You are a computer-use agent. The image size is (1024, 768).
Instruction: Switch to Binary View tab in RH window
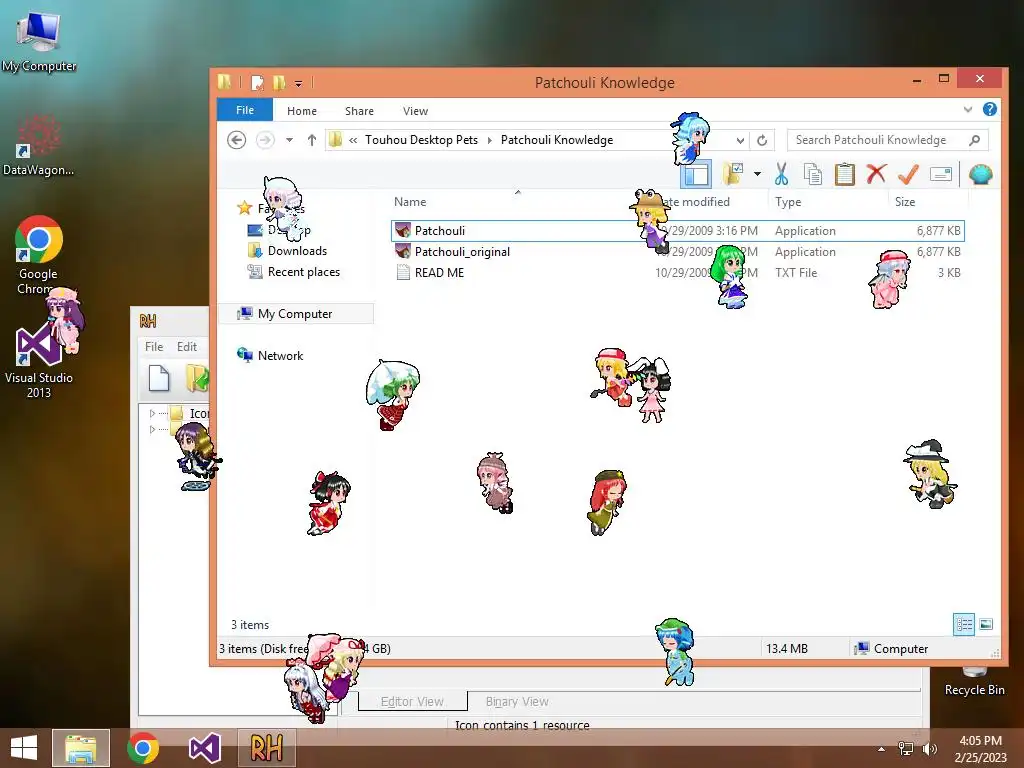[517, 701]
